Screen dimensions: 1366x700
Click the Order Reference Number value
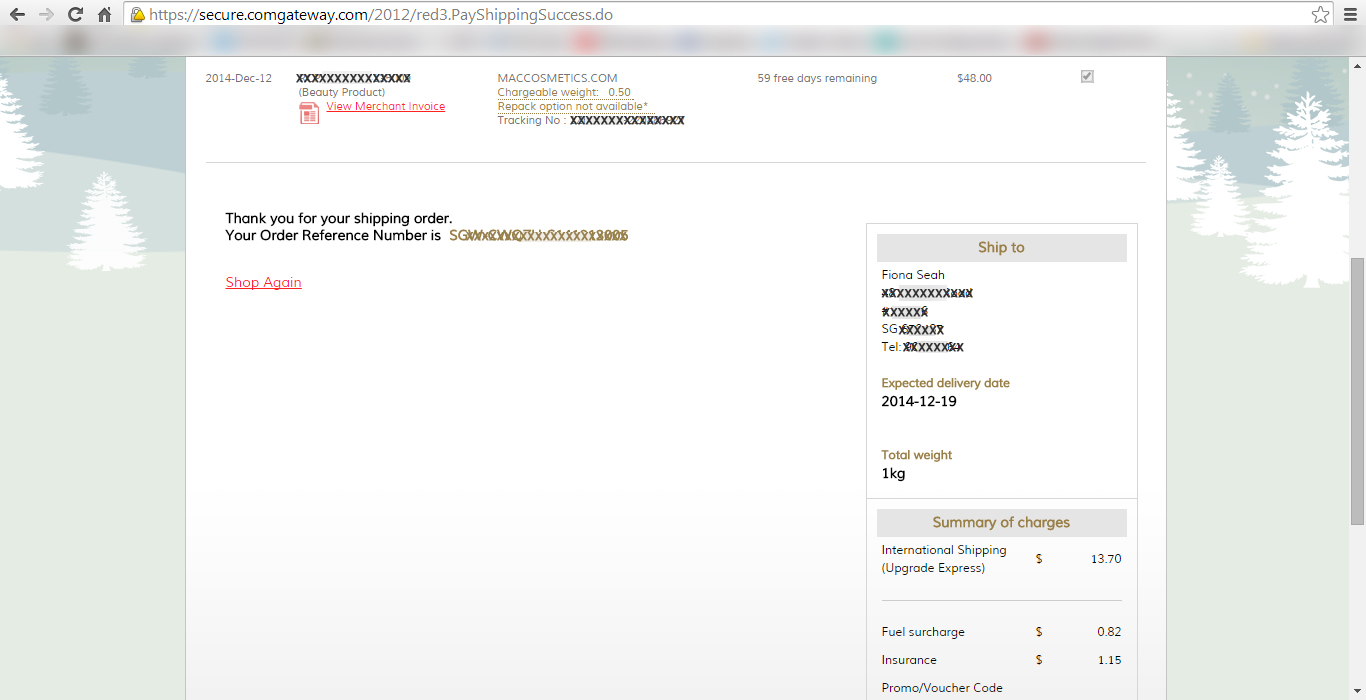[x=538, y=236]
